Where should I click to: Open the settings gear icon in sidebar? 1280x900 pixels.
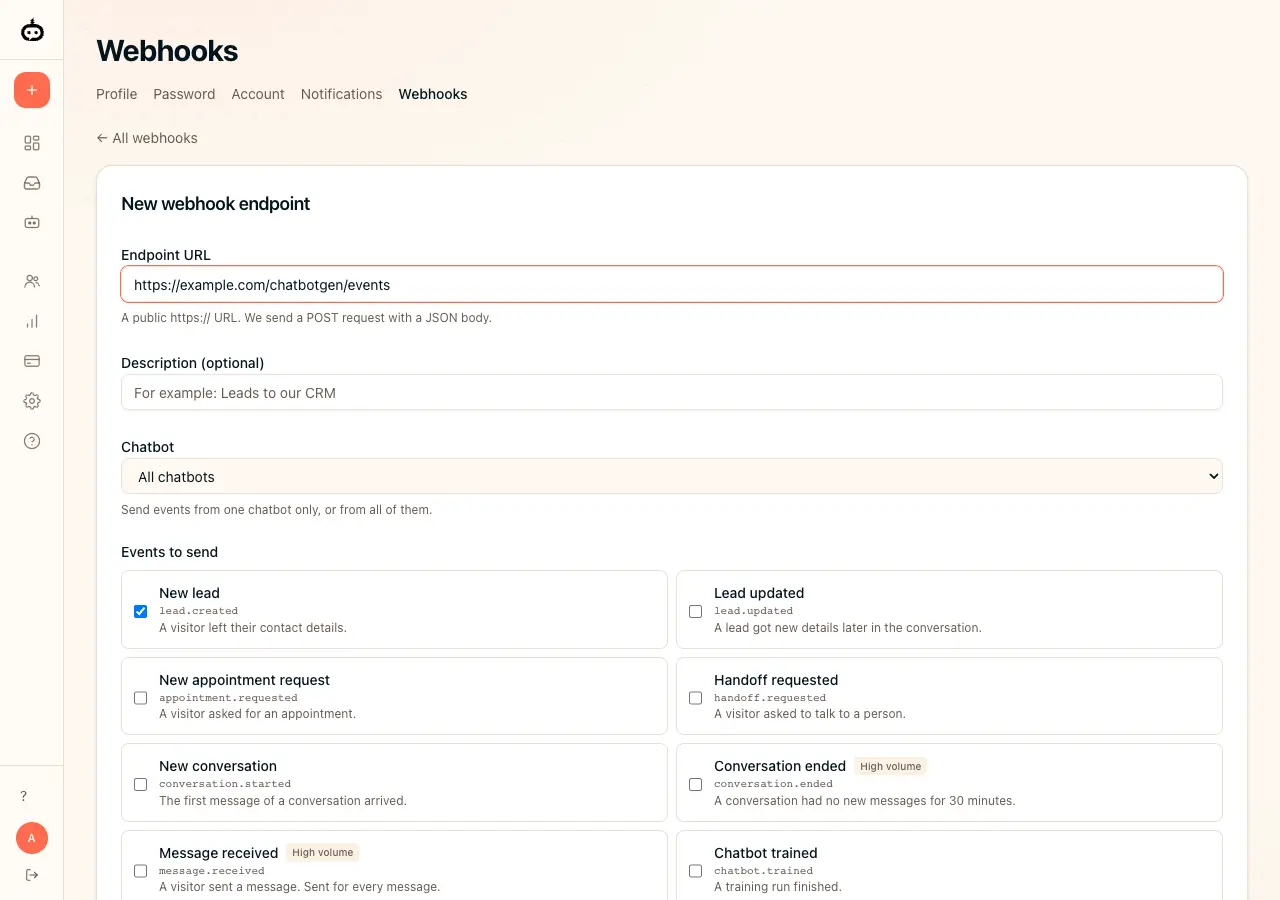point(32,401)
